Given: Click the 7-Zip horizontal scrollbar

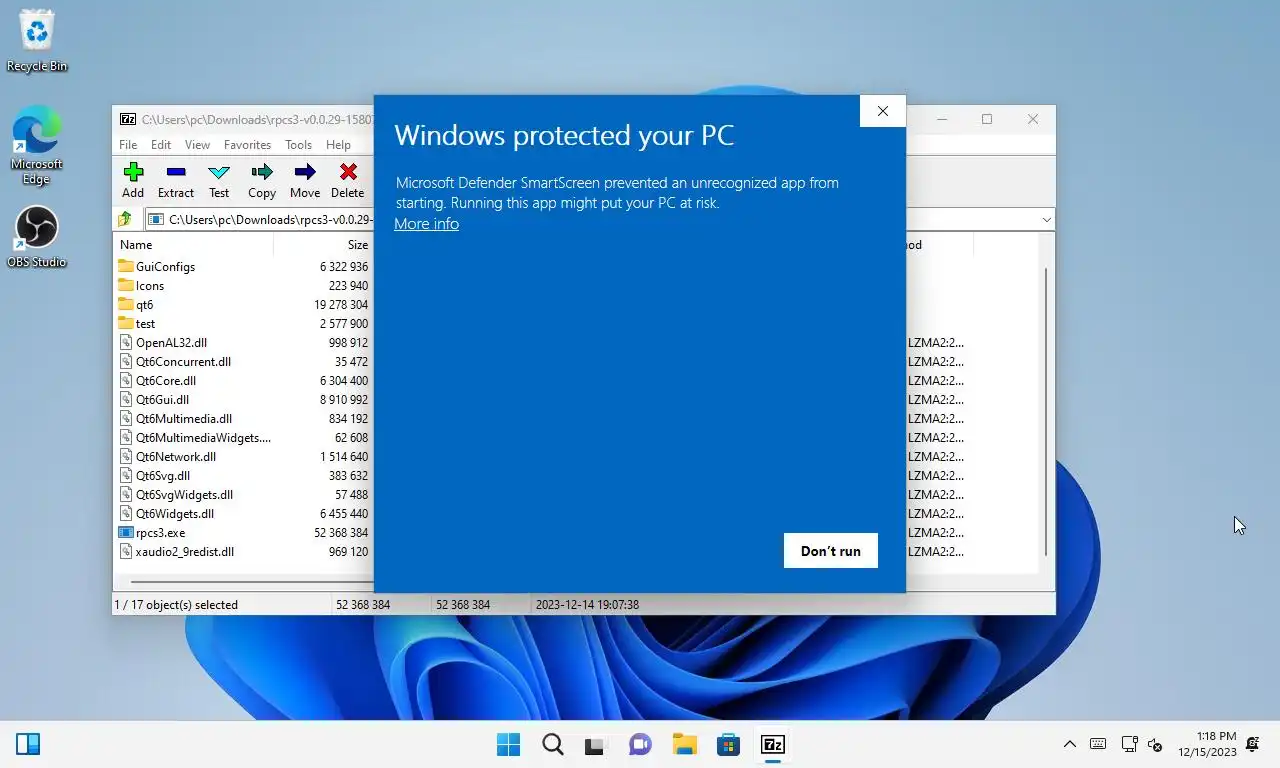Looking at the screenshot, I should (x=250, y=581).
